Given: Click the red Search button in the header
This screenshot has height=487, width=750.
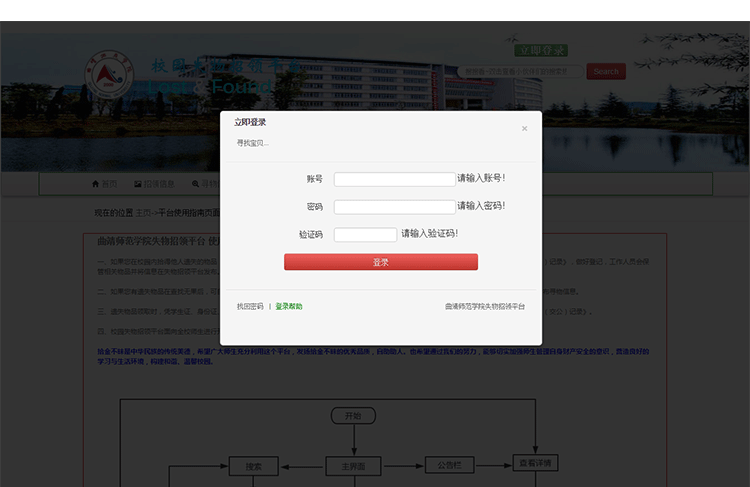Looking at the screenshot, I should 606,72.
